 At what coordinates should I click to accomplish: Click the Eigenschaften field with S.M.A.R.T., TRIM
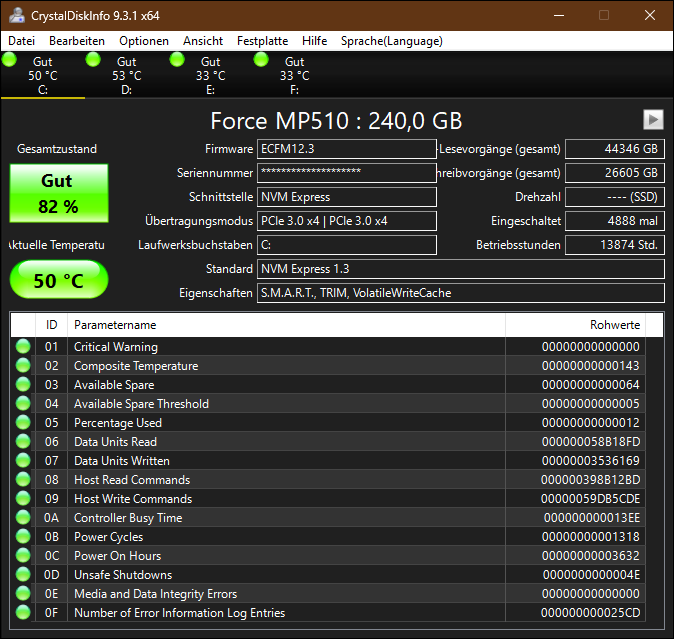[x=461, y=293]
